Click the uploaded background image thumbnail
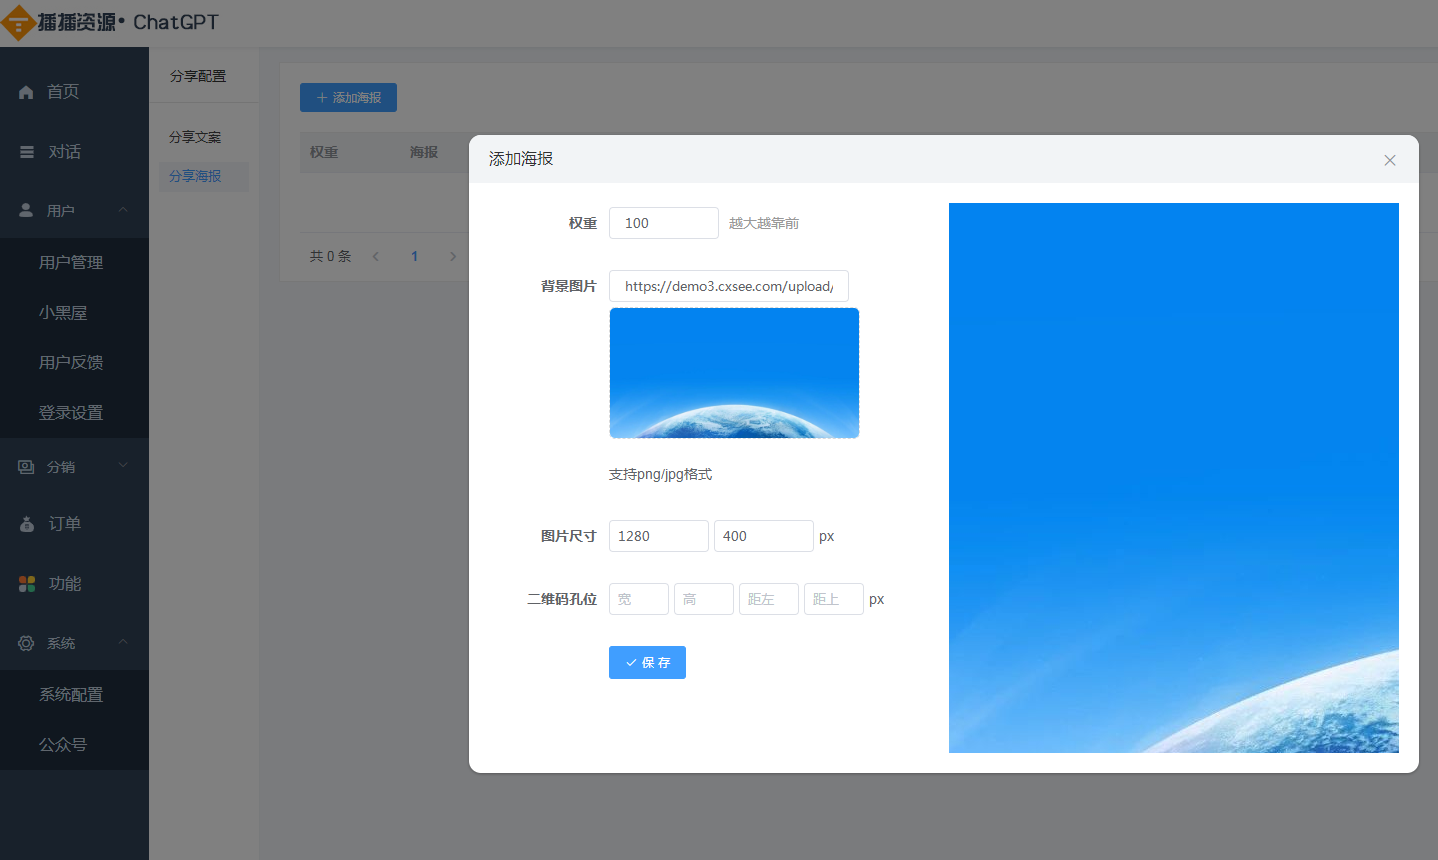This screenshot has width=1438, height=860. pyautogui.click(x=734, y=373)
